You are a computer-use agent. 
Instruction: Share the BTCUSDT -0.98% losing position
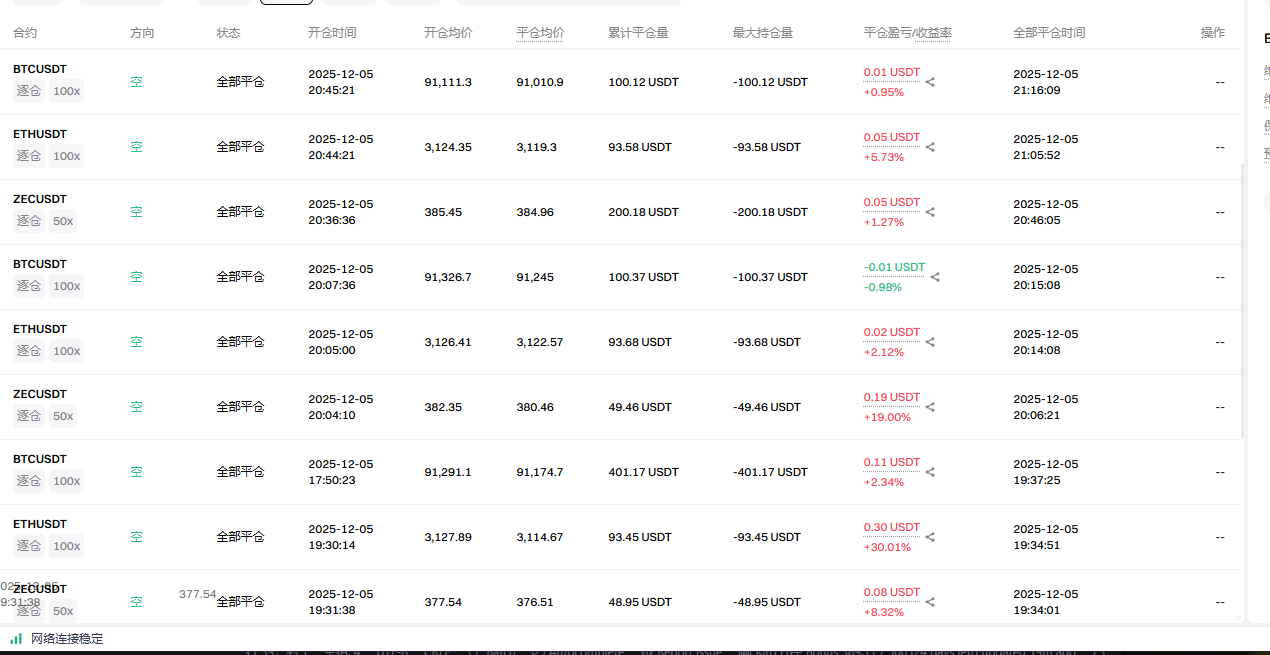click(935, 276)
